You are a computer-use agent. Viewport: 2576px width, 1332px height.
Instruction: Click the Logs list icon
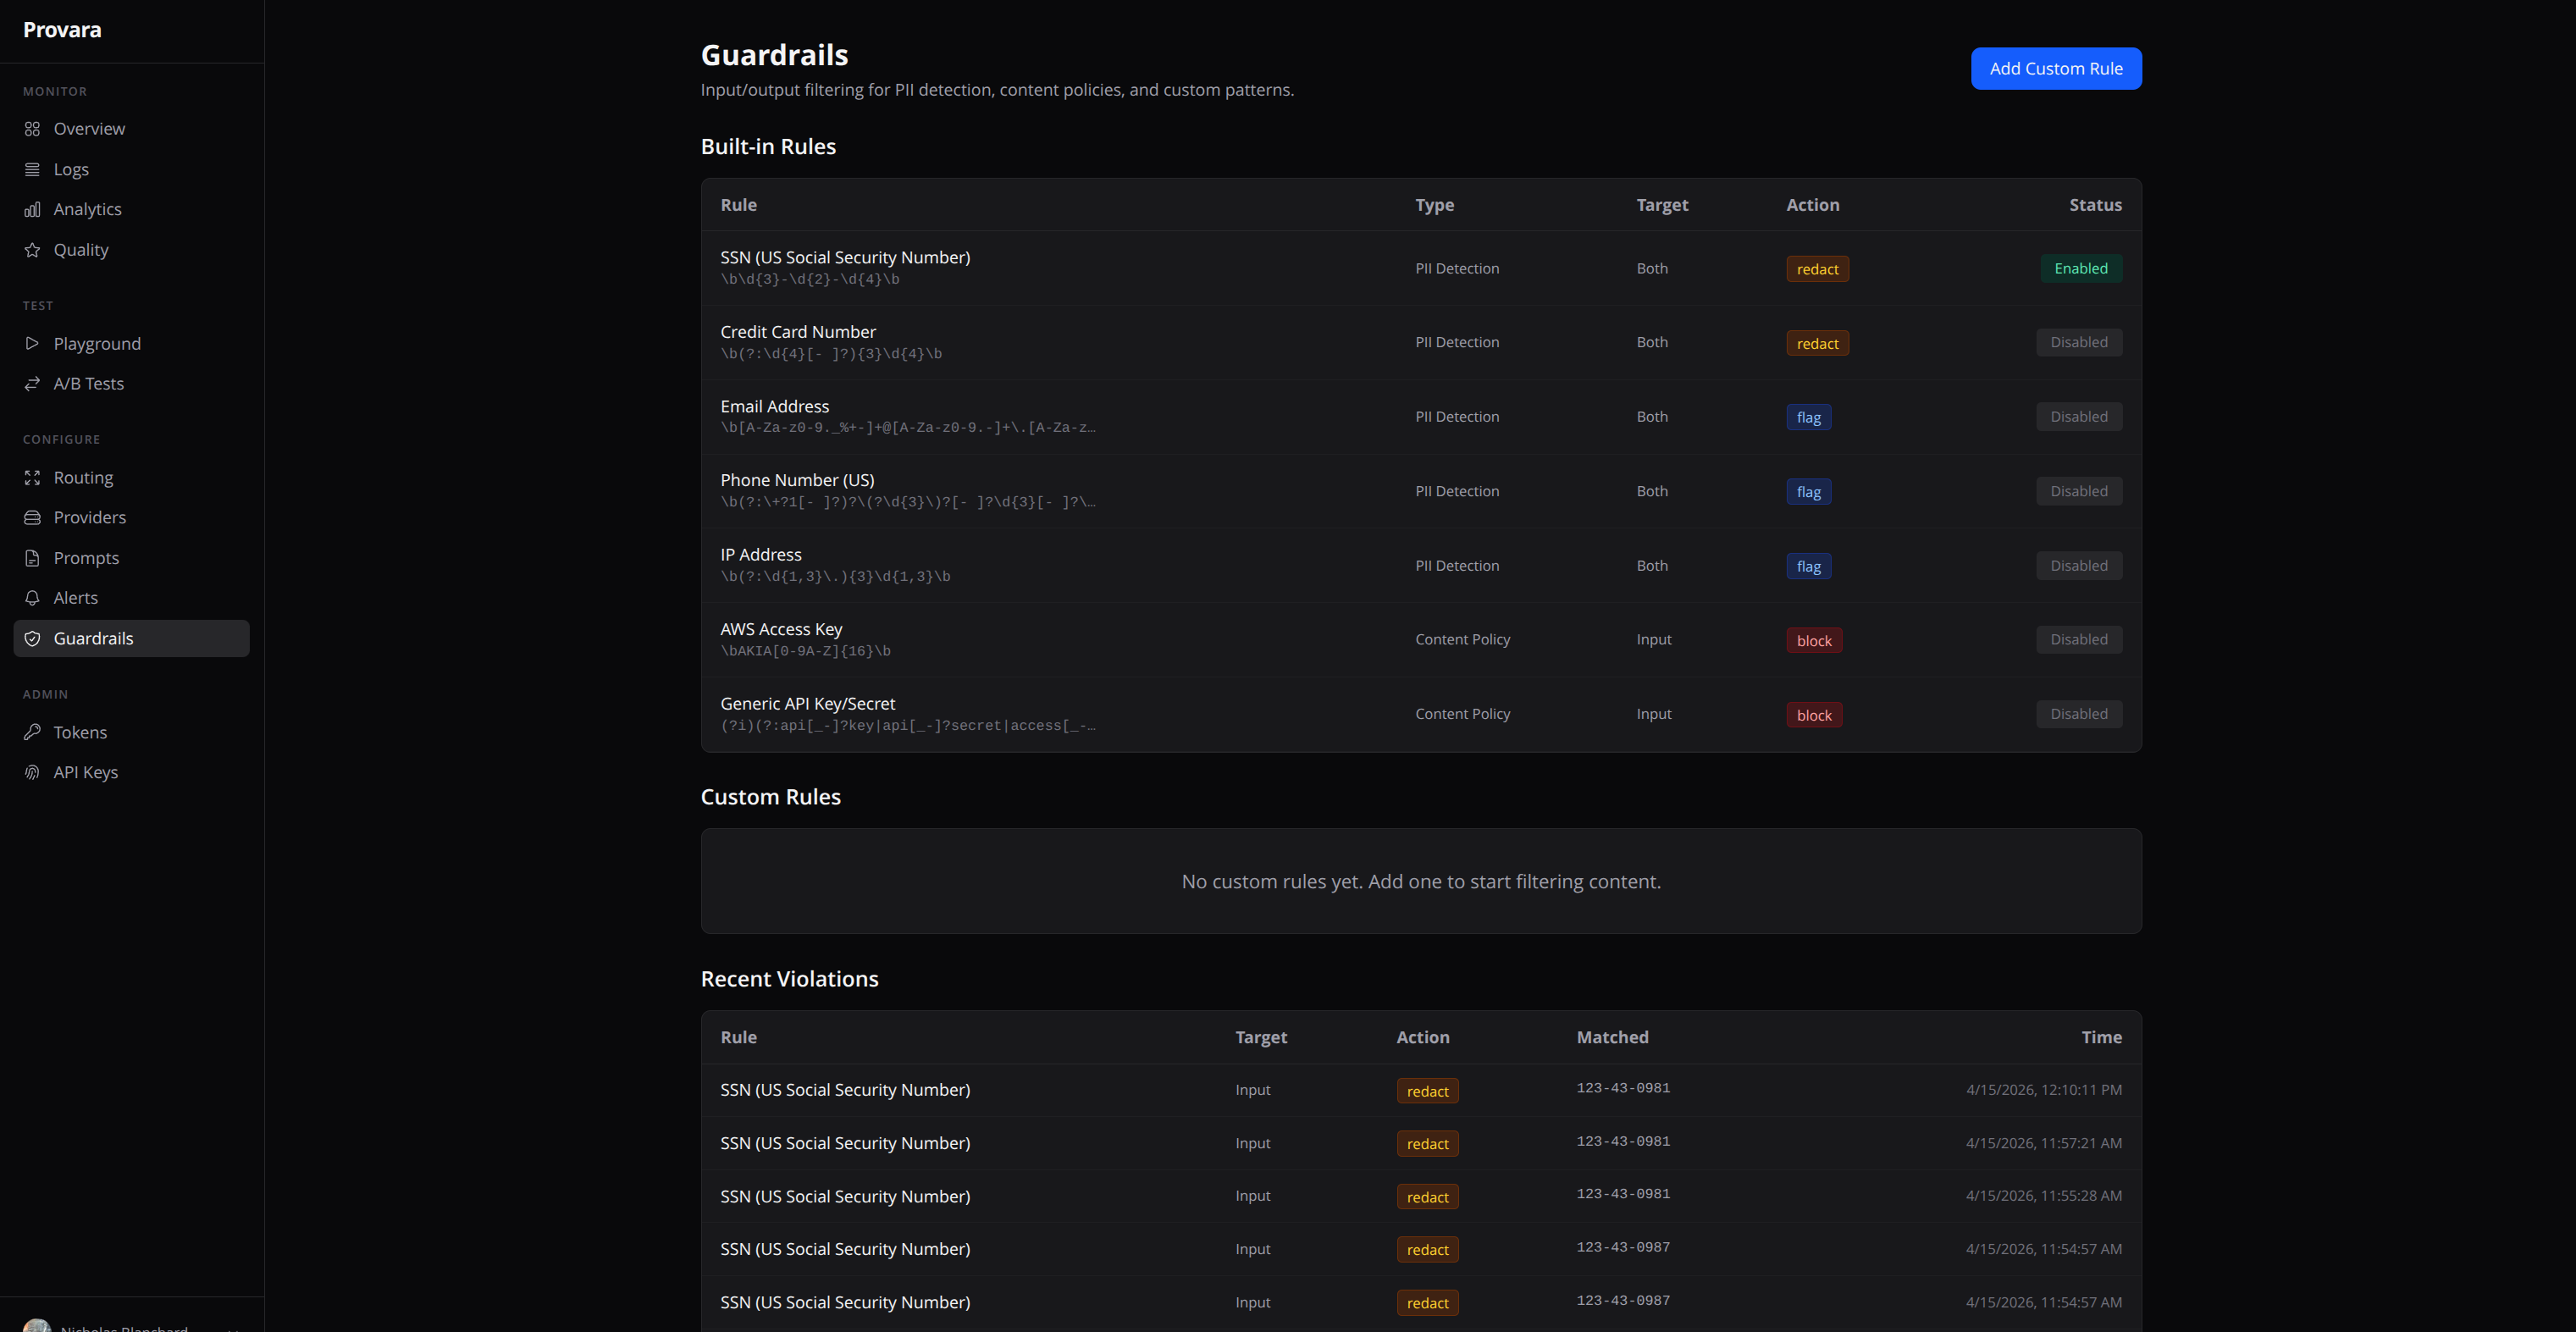32,169
